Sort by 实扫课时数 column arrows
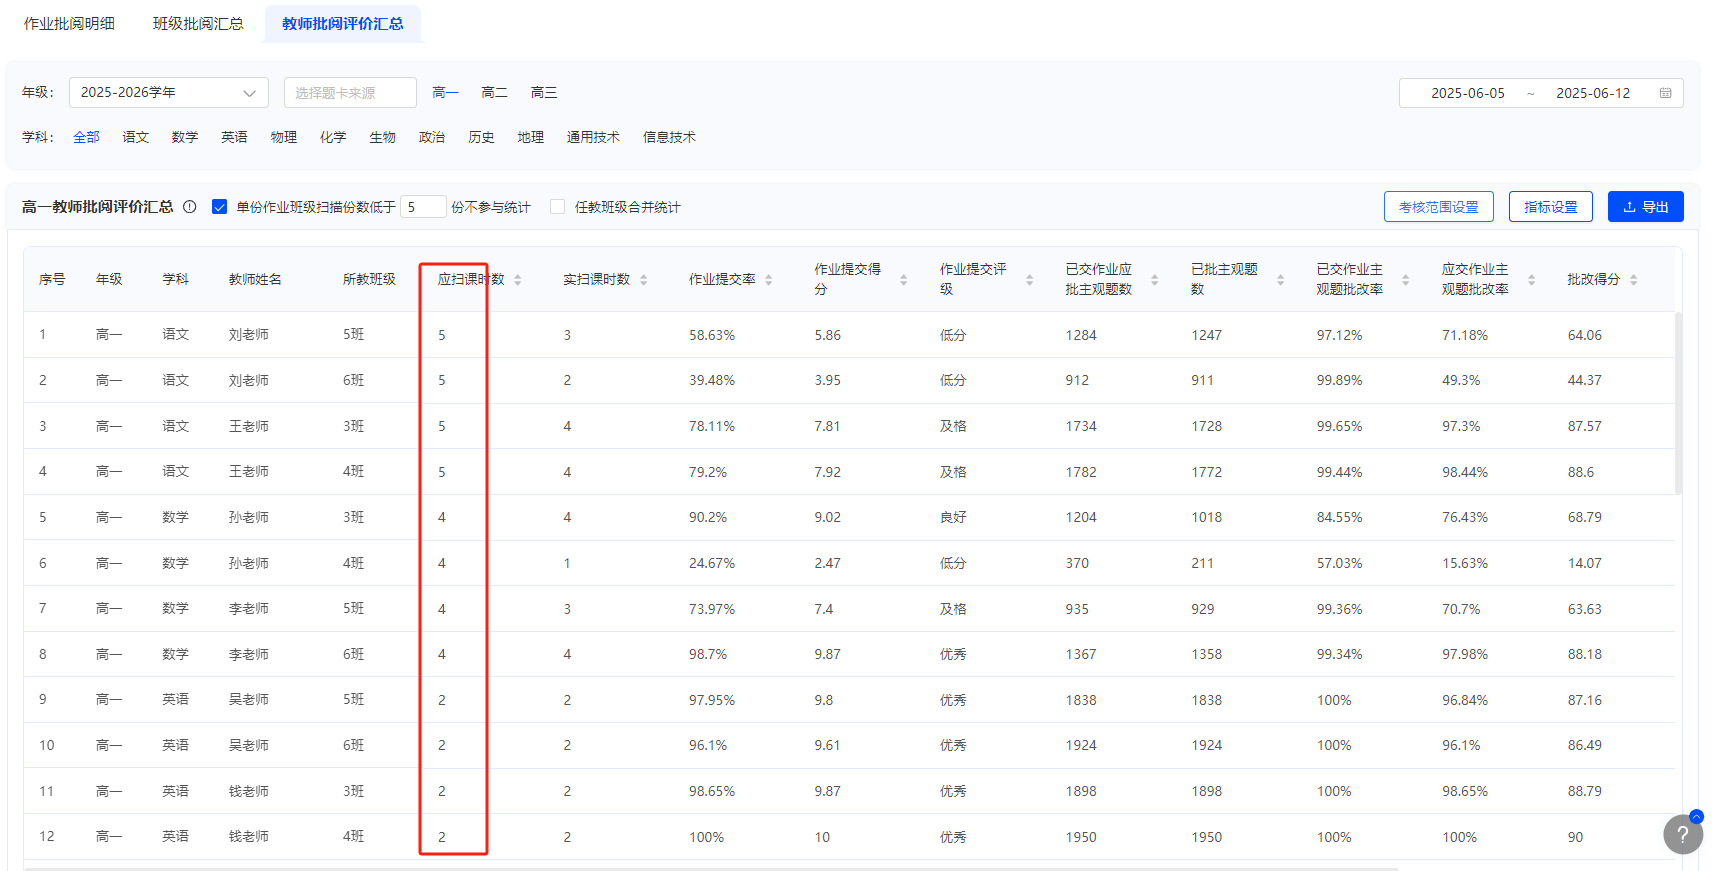 [644, 280]
